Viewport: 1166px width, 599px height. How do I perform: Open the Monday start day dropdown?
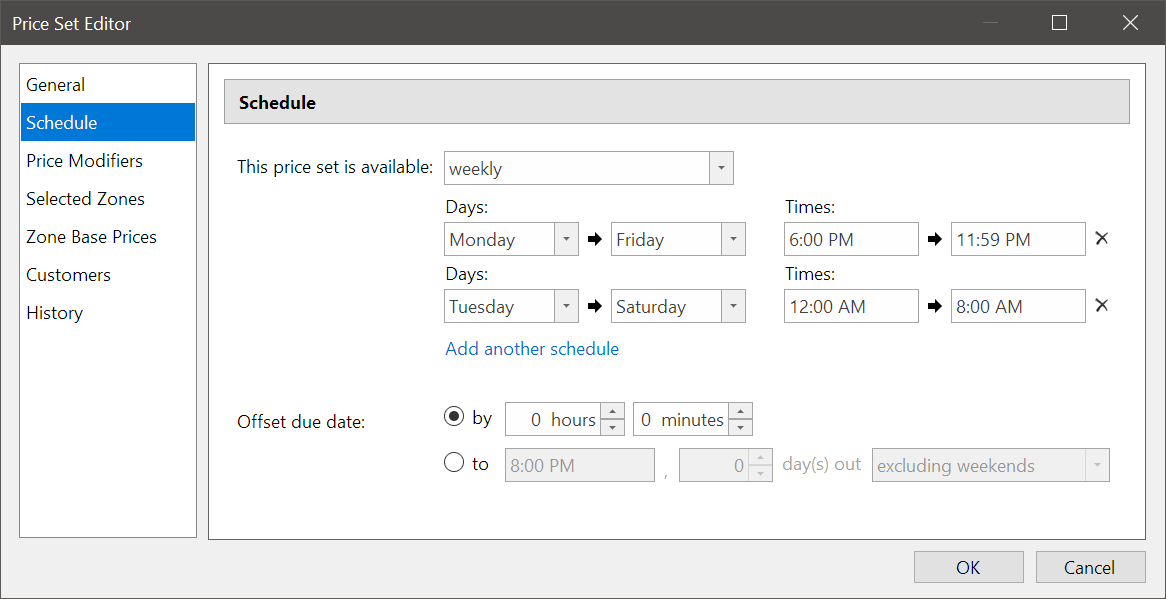[567, 238]
